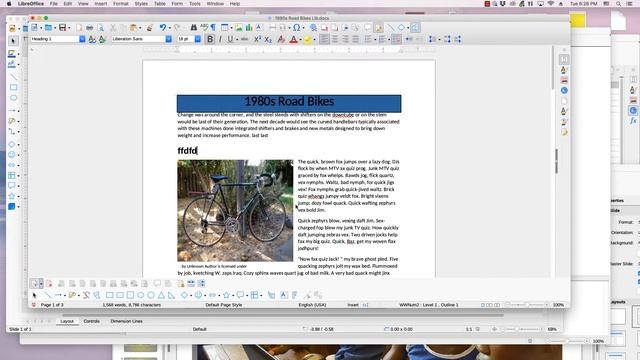This screenshot has height=360, width=640.
Task: Open the Format menu
Action: click(120, 4)
